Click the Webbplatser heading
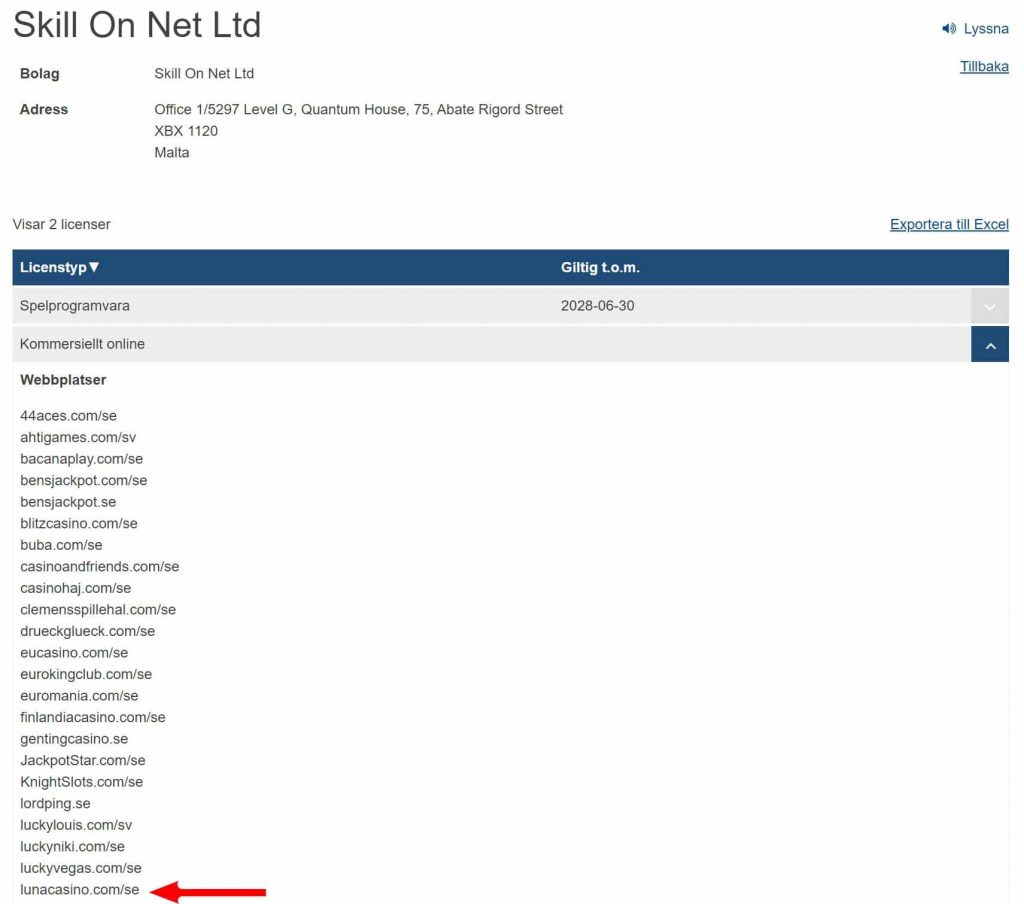Screen dimensions: 1024x904 coord(63,380)
